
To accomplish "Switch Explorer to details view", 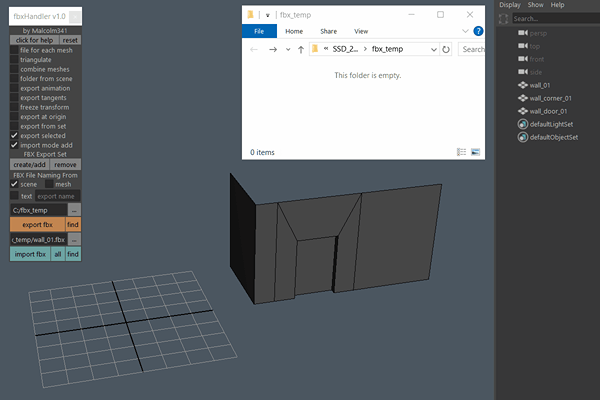I will (x=461, y=152).
